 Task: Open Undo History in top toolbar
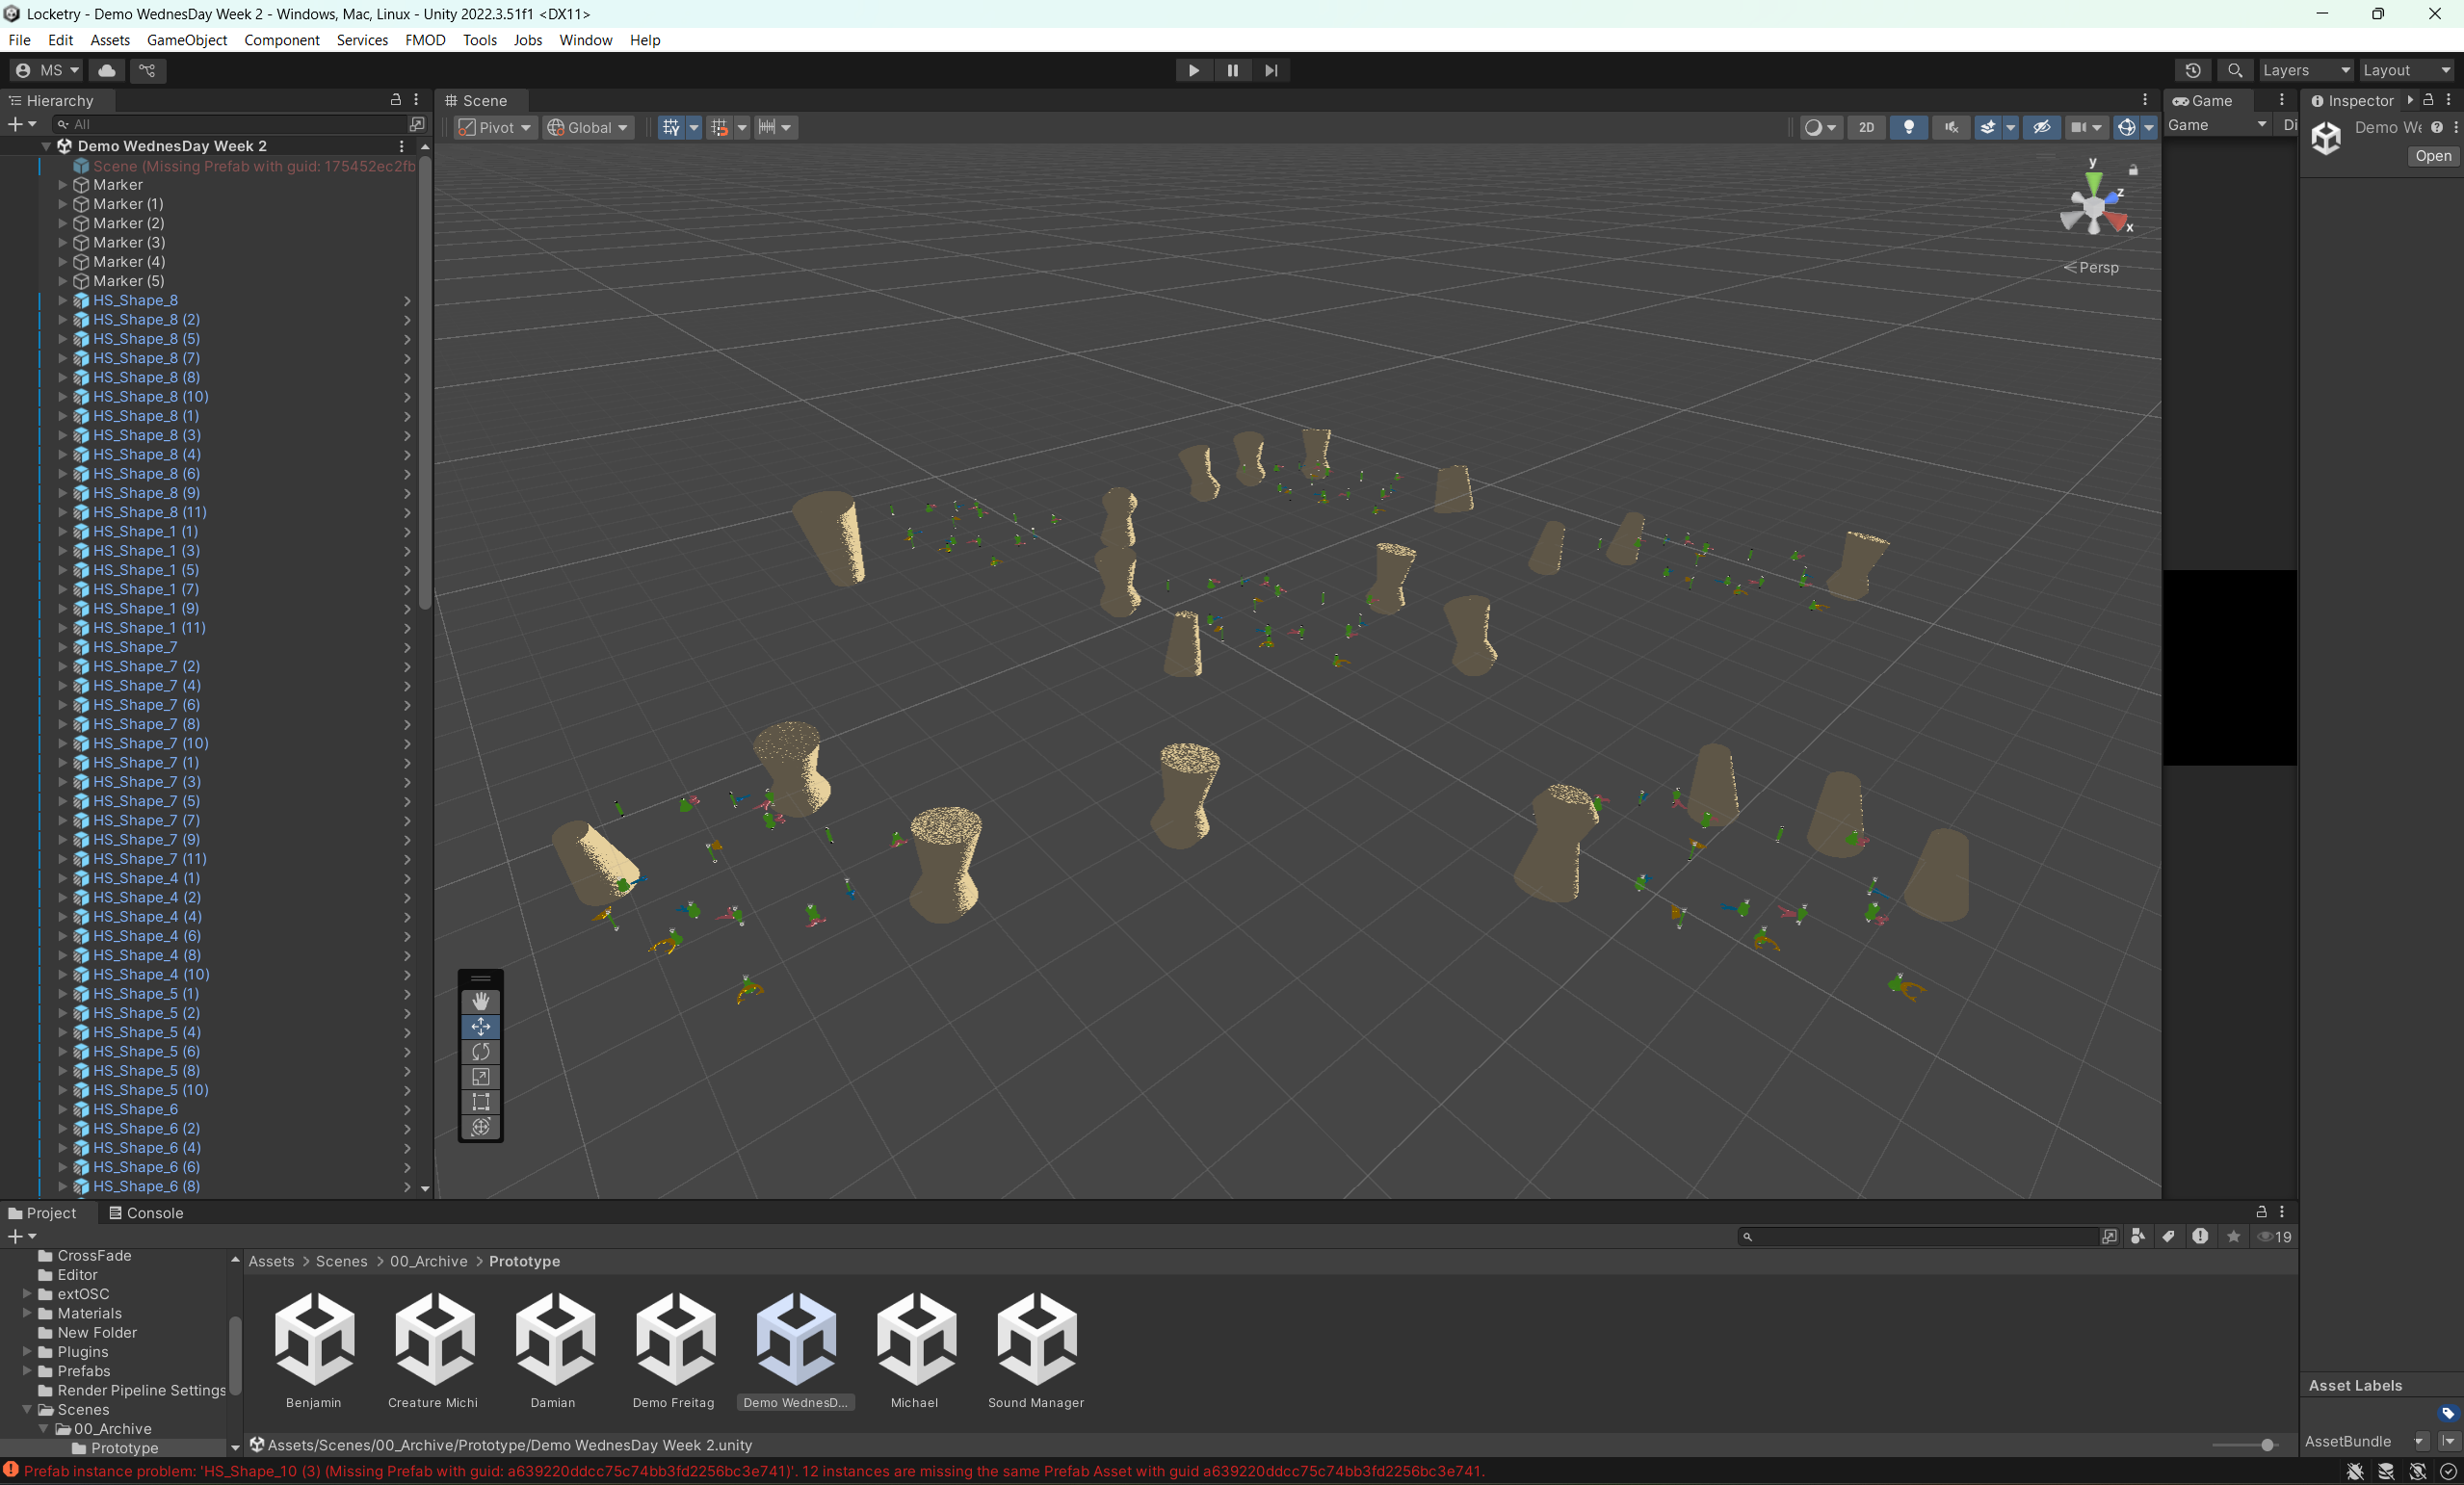(x=2193, y=70)
